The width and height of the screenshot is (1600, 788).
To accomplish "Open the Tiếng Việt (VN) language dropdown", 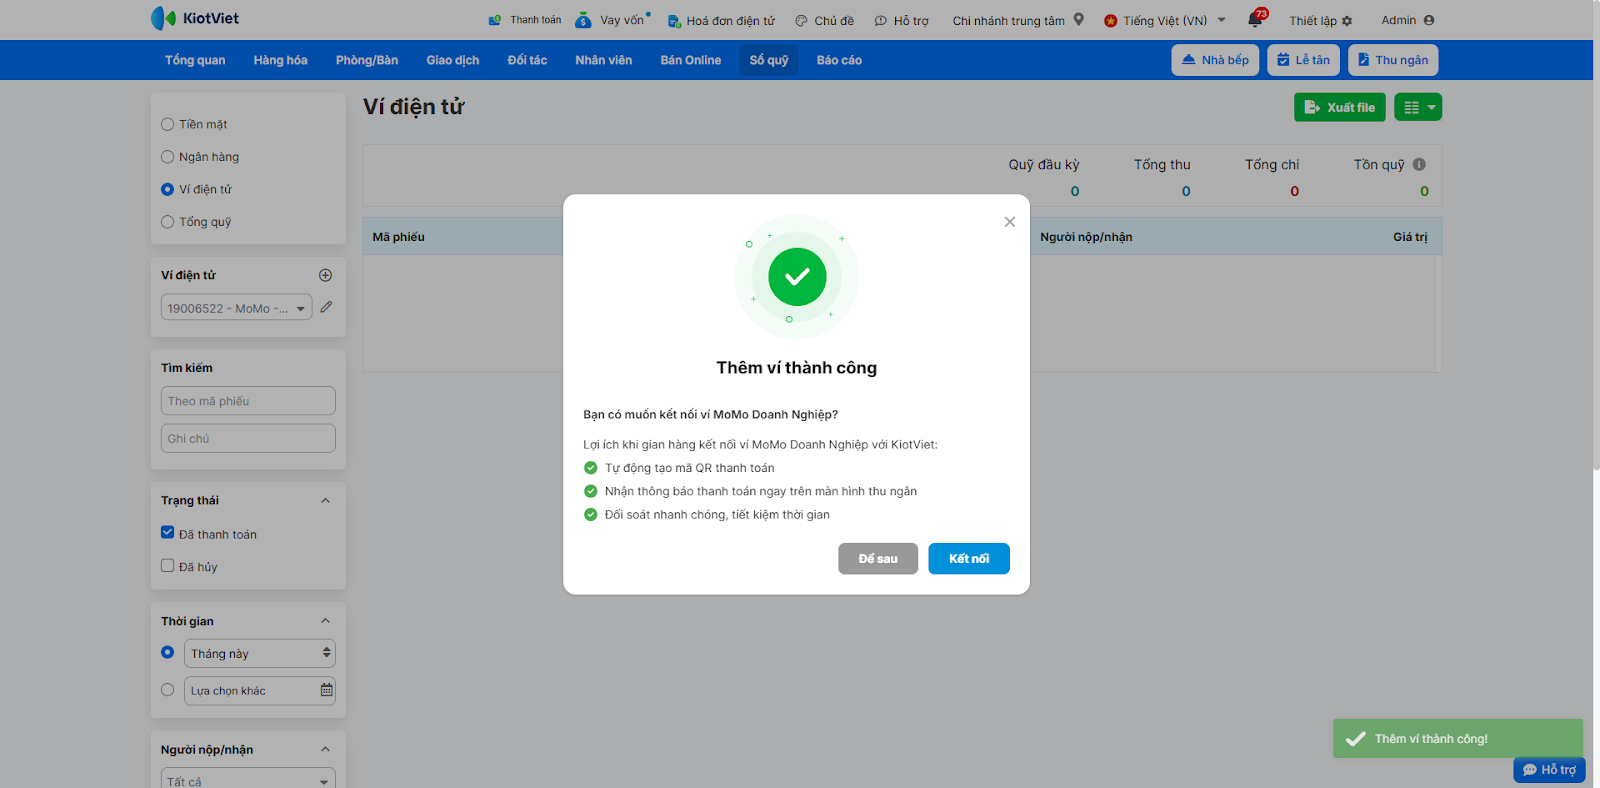I will [x=1165, y=20].
